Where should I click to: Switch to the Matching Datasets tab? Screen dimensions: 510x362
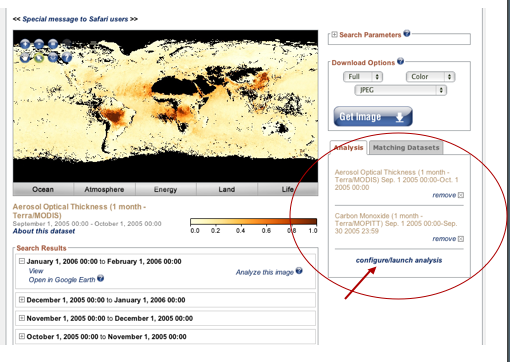click(406, 148)
